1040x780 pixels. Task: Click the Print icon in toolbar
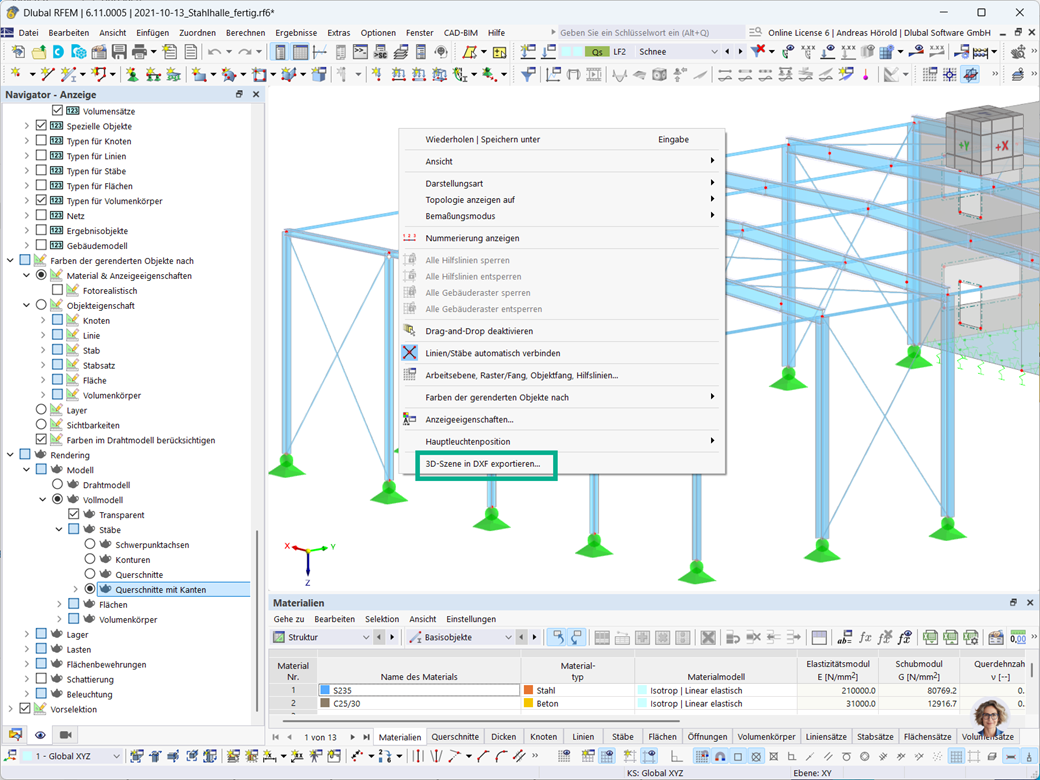pyautogui.click(x=139, y=52)
